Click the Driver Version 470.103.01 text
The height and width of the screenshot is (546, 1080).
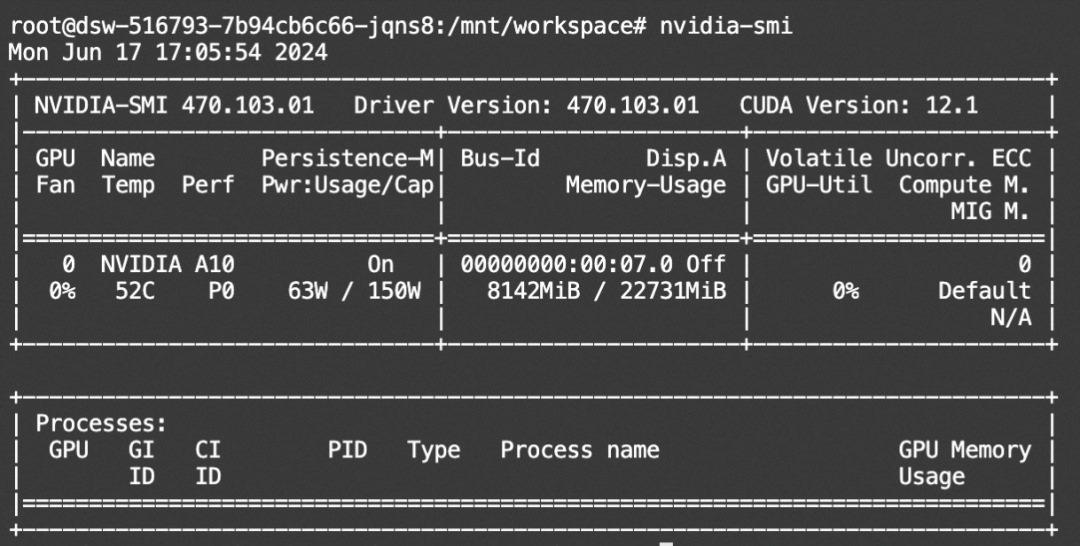(x=526, y=105)
